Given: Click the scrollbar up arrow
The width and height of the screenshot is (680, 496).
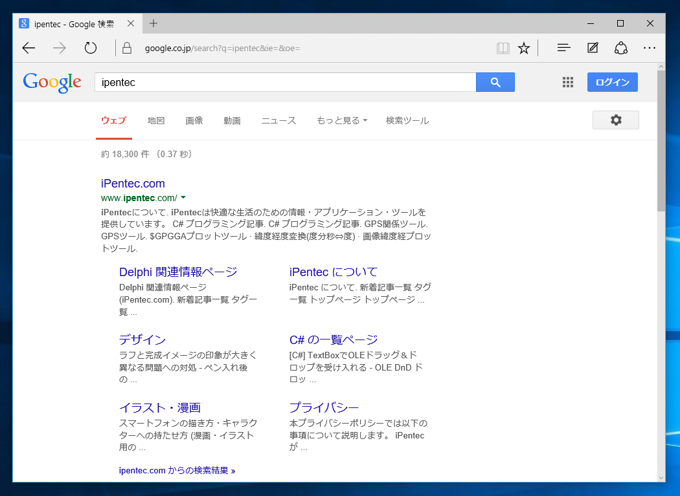Looking at the screenshot, I should (x=661, y=67).
